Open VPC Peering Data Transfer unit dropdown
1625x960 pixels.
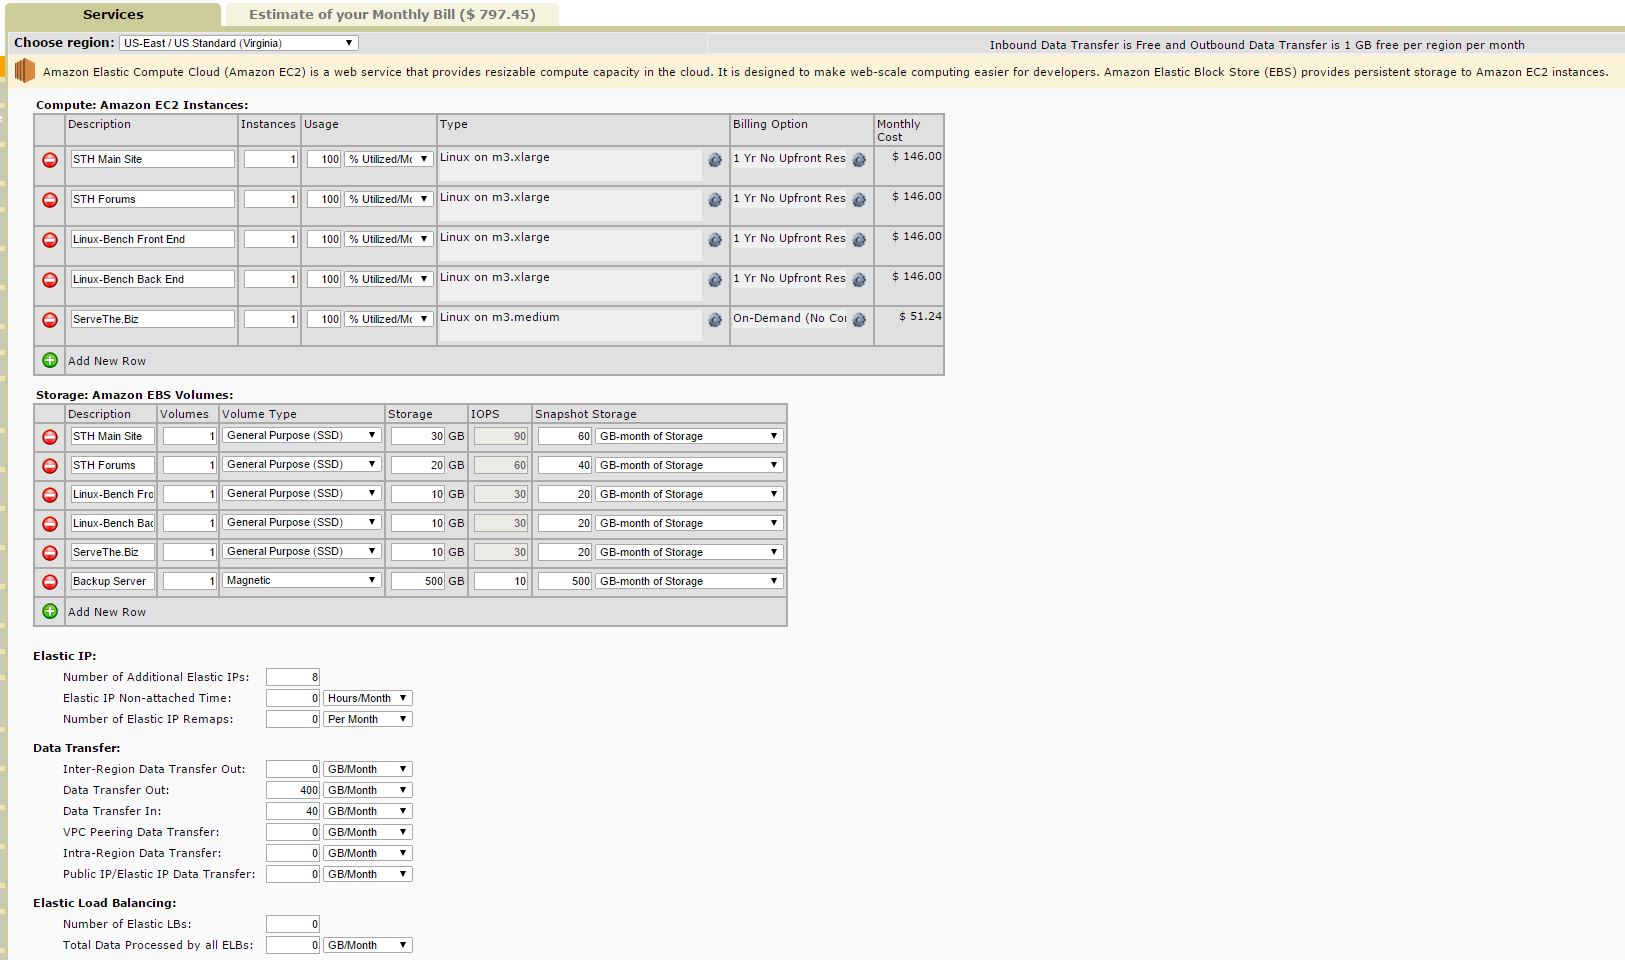click(x=367, y=832)
